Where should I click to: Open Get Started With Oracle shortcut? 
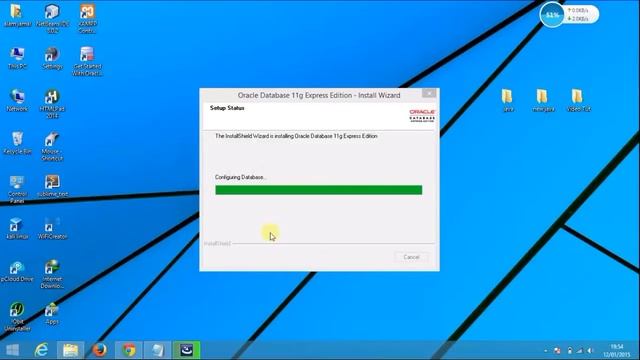click(x=87, y=61)
